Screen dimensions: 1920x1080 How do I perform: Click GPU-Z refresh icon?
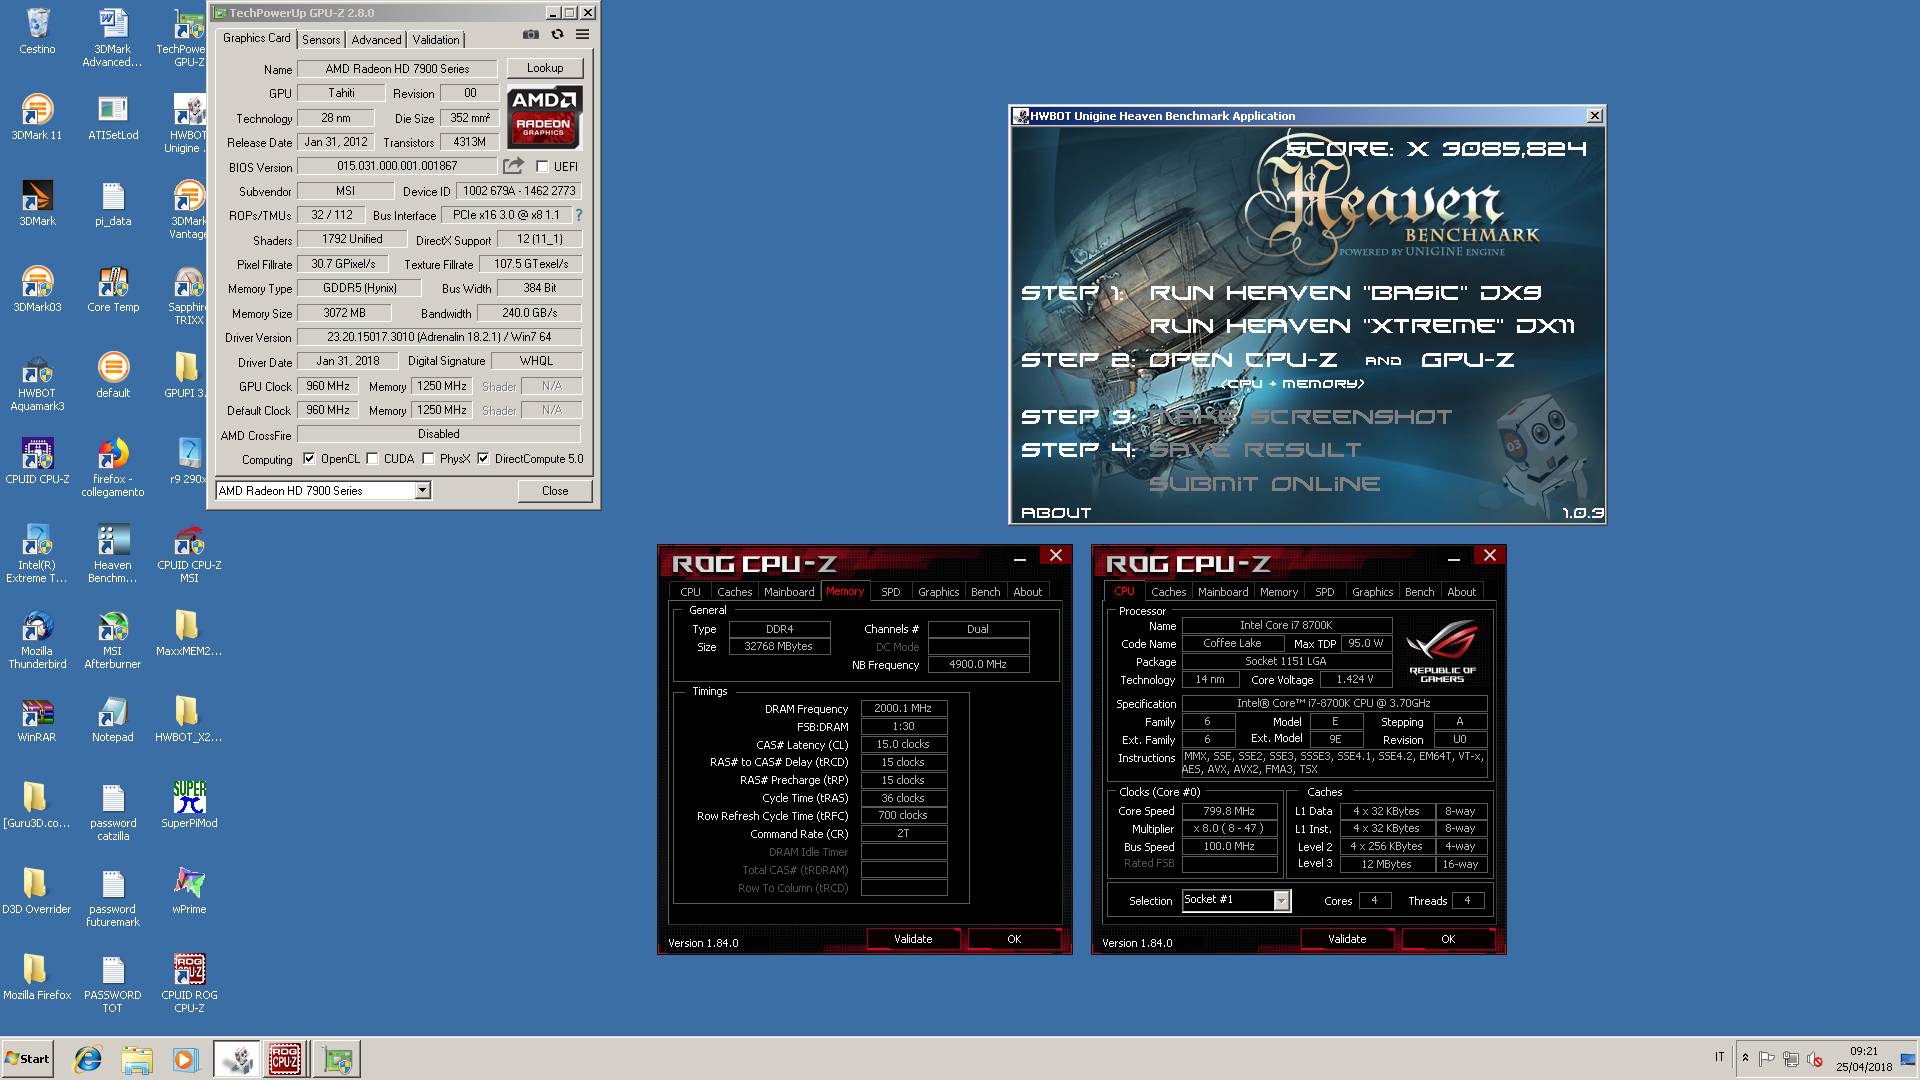pos(557,35)
